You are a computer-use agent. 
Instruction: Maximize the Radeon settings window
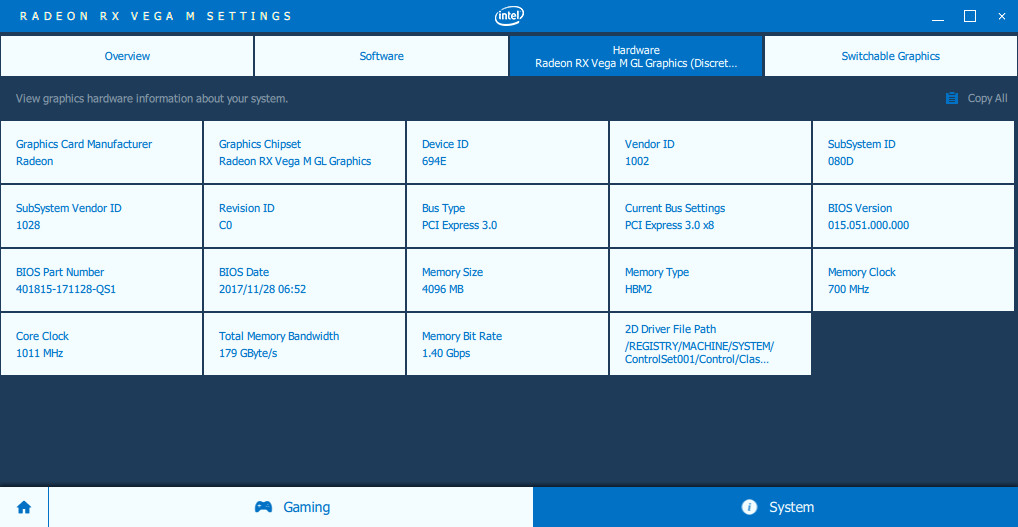pos(970,16)
